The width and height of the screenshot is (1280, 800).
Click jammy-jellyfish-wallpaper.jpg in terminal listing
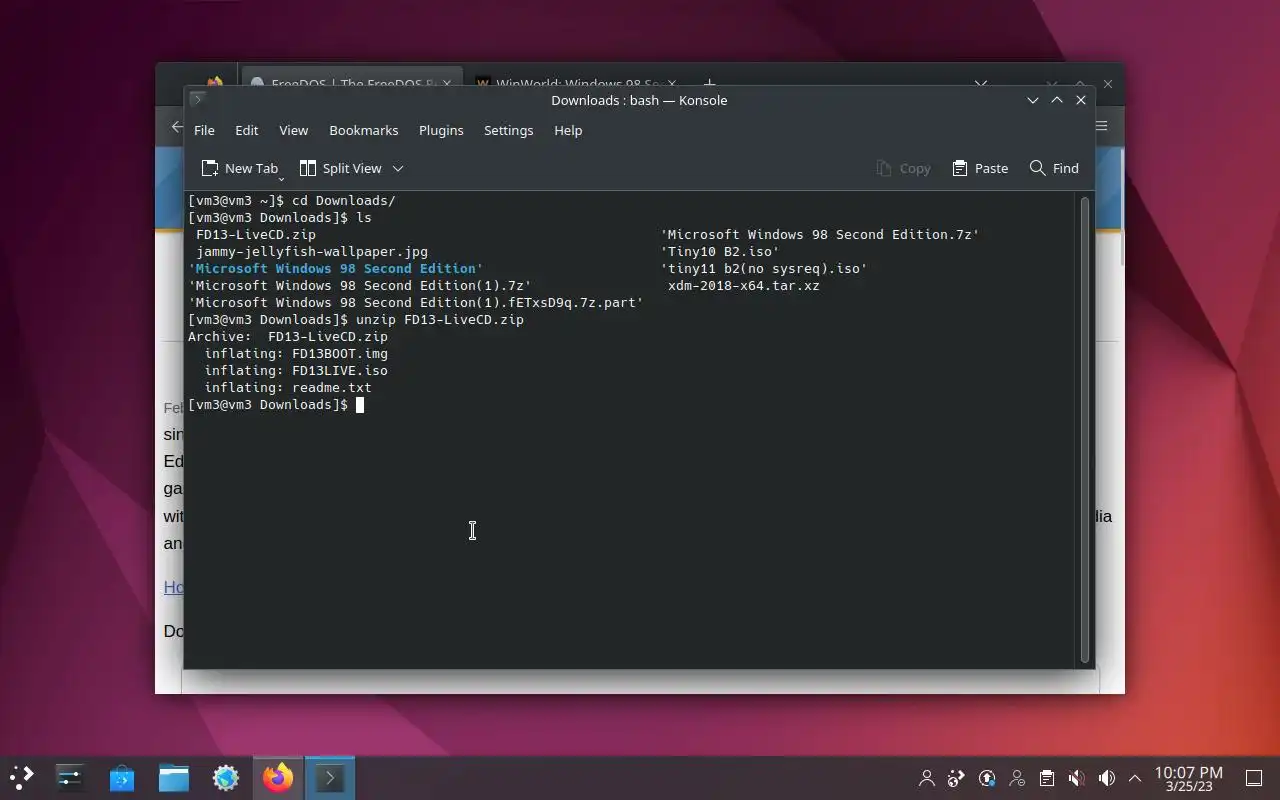click(312, 251)
